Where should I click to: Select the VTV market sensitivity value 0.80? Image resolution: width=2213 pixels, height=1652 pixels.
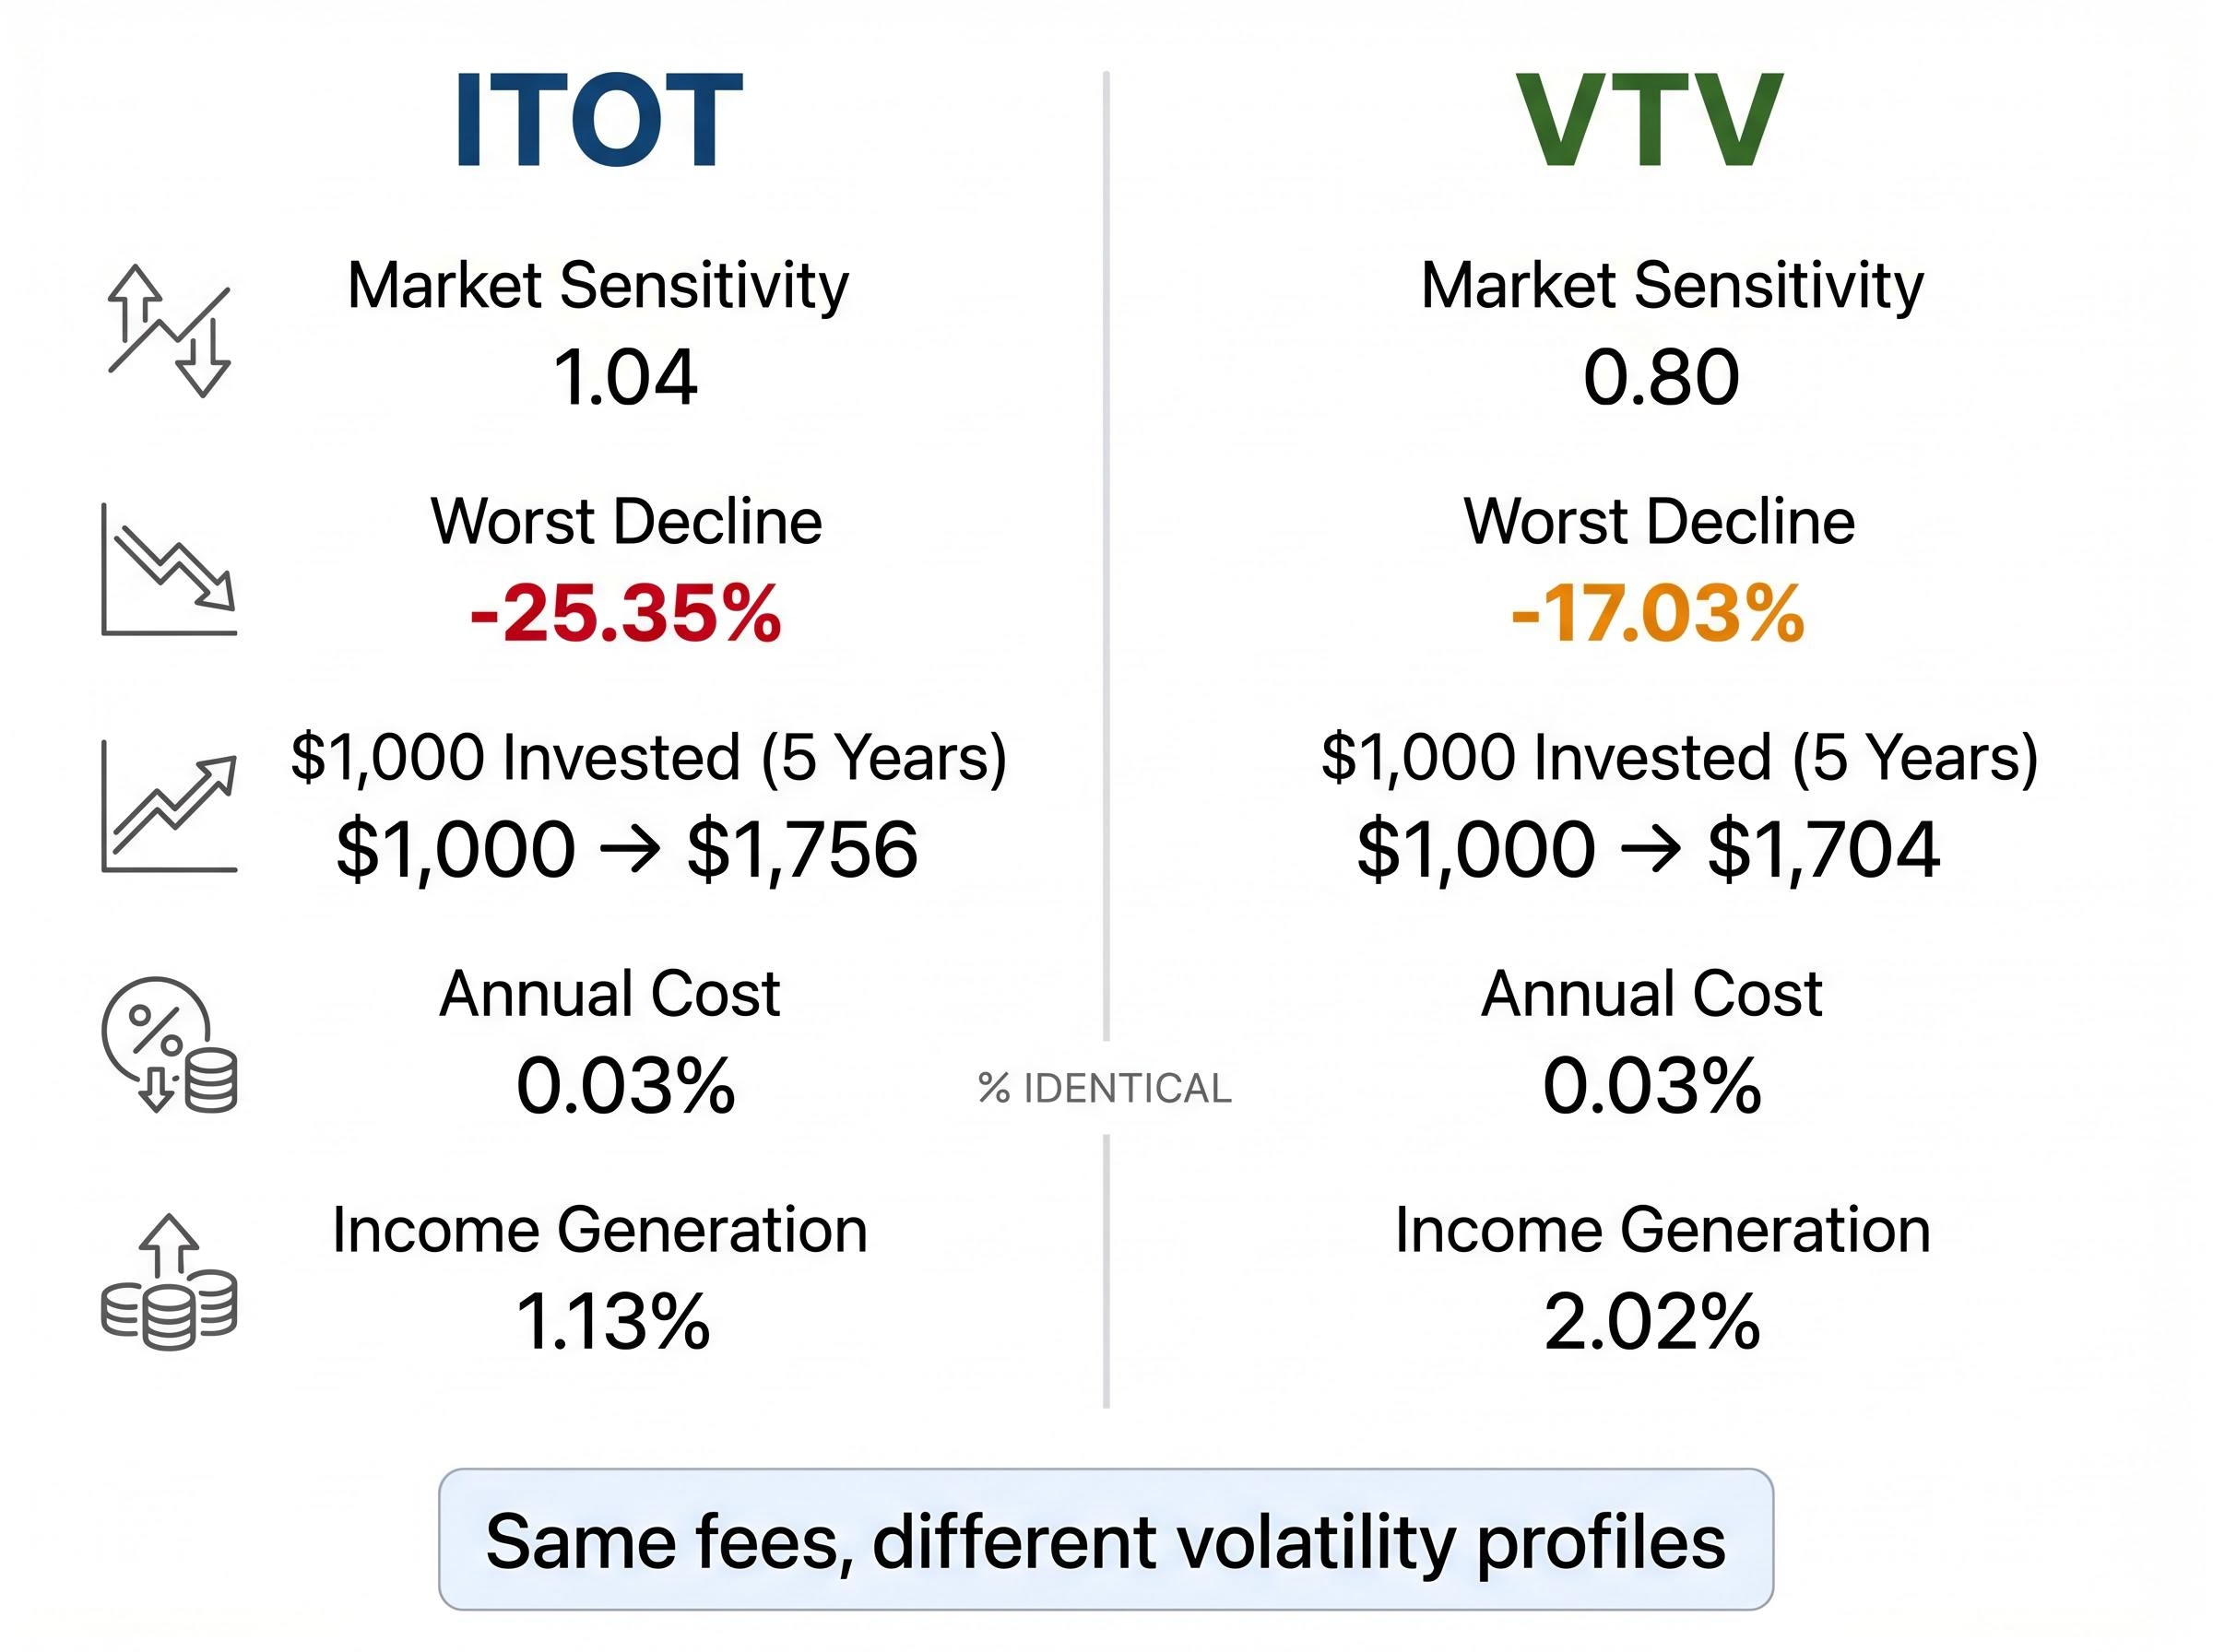(x=1661, y=378)
